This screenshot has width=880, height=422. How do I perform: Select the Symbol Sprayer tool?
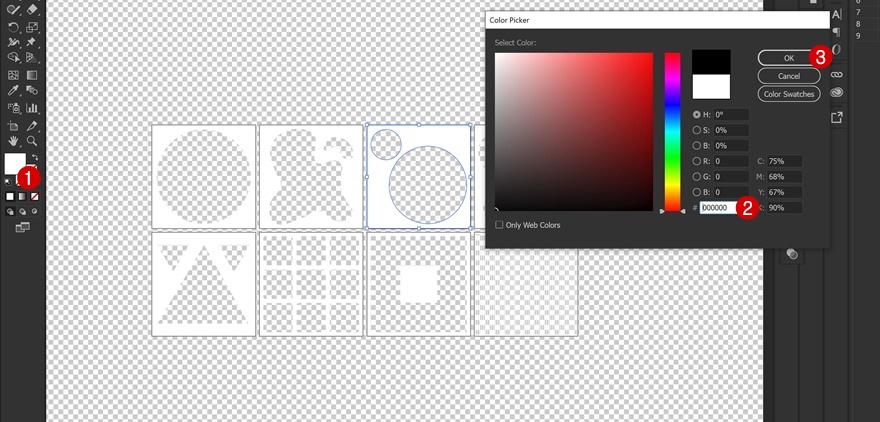click(x=13, y=108)
